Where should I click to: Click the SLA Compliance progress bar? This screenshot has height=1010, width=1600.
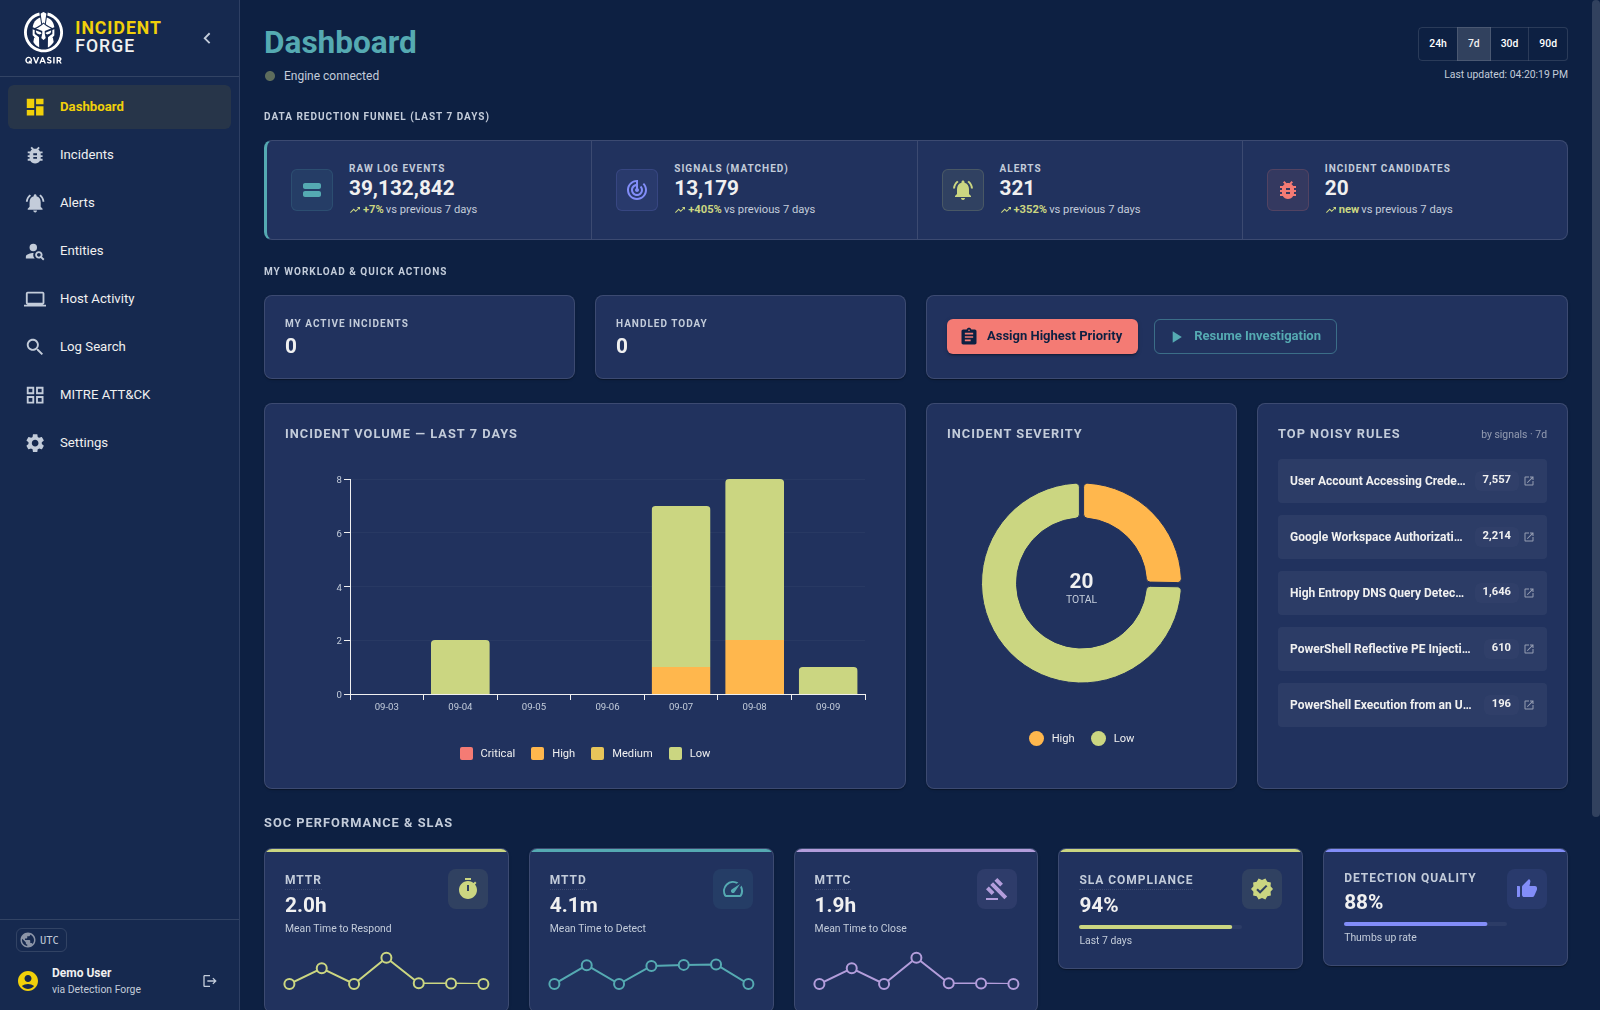(1161, 927)
